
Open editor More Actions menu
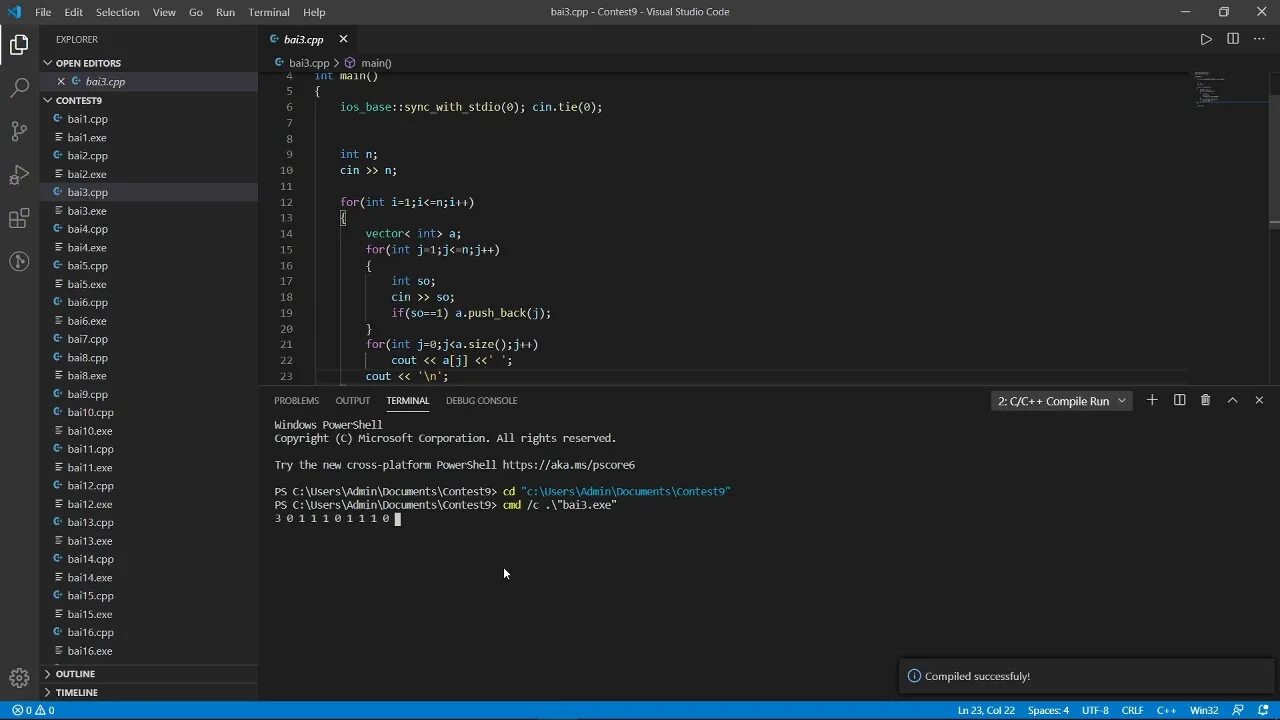tap(1259, 39)
